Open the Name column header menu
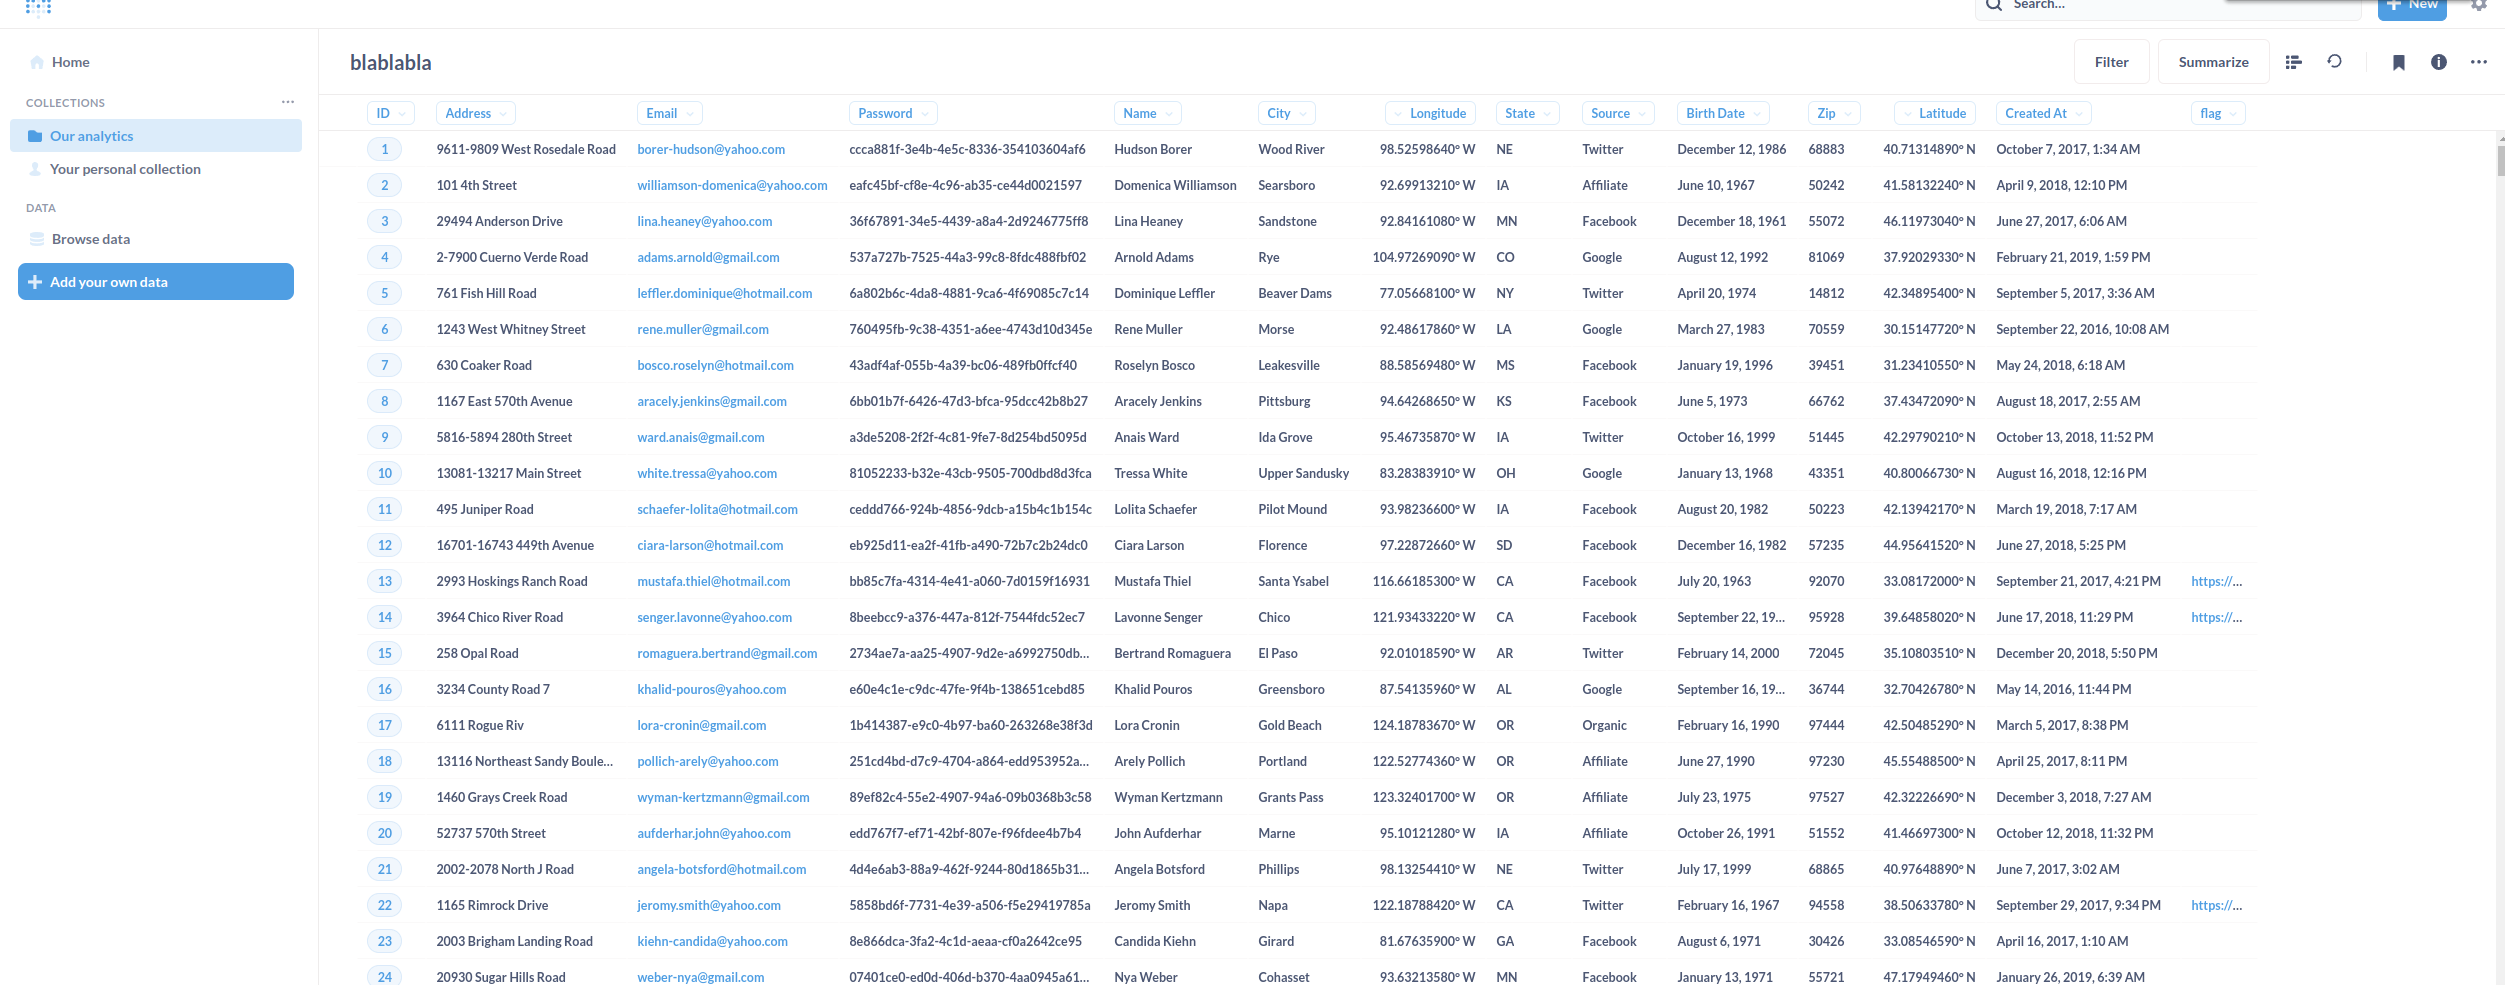Image resolution: width=2505 pixels, height=985 pixels. click(x=1147, y=113)
